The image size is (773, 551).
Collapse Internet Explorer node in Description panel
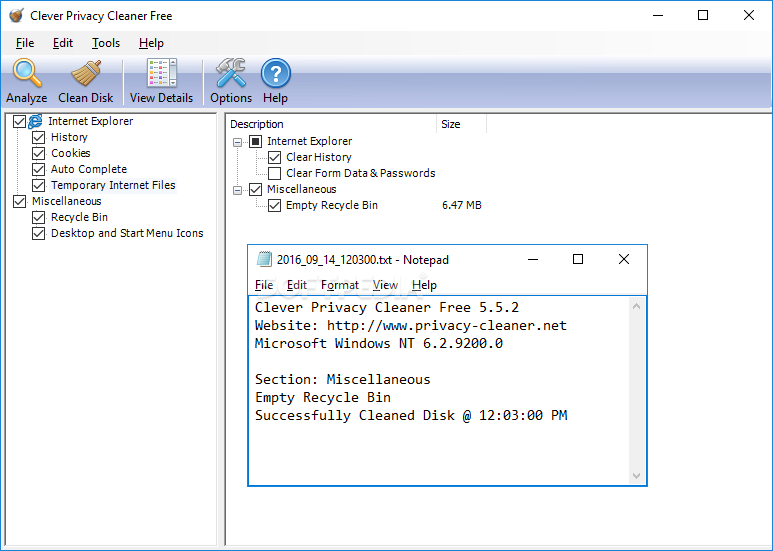click(238, 142)
